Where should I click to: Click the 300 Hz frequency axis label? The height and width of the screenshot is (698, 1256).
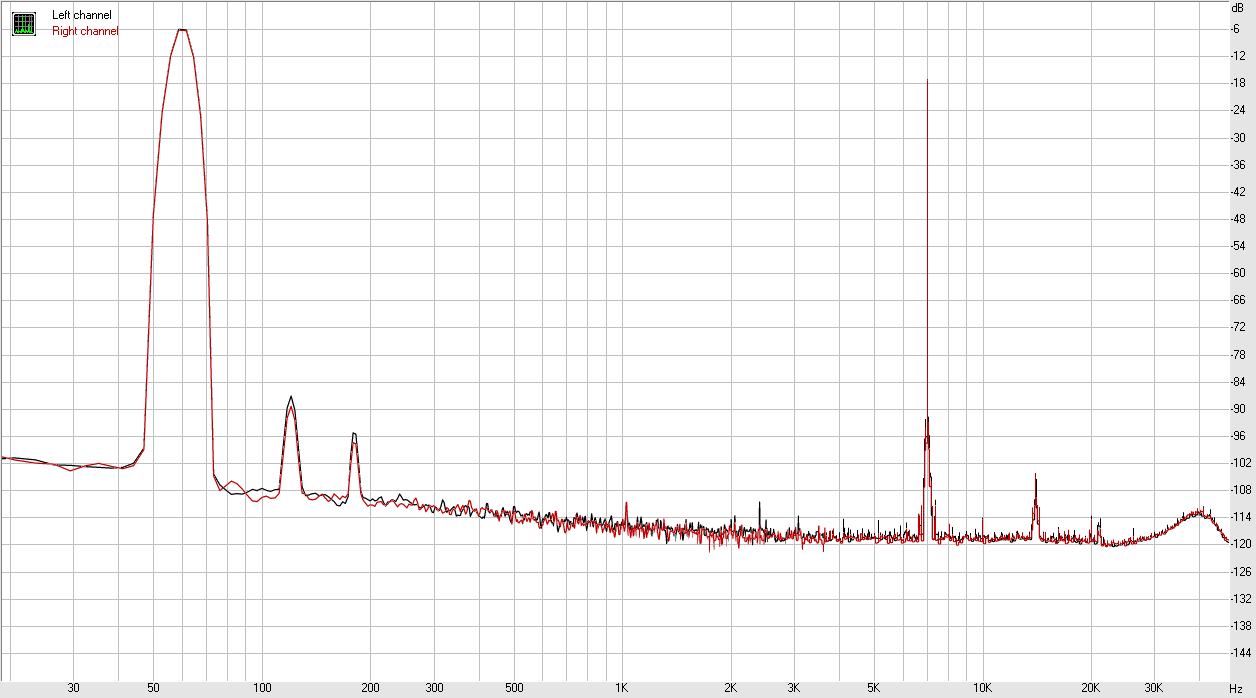click(434, 688)
